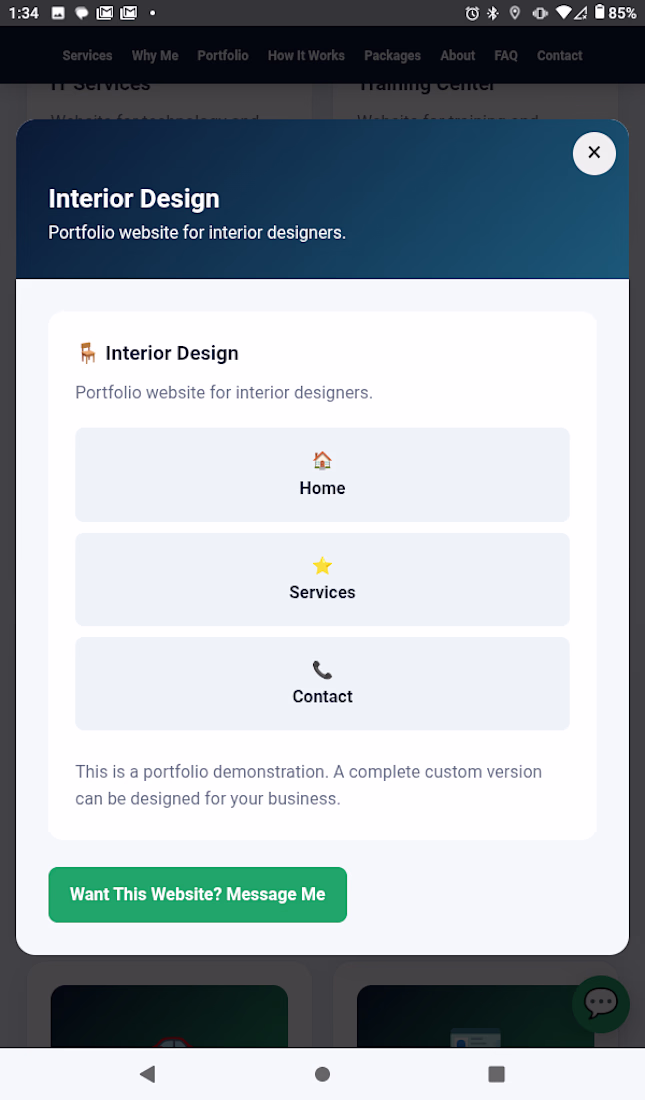The height and width of the screenshot is (1100, 645).
Task: Tap the chair icon beside Interior Design
Action: pos(87,353)
